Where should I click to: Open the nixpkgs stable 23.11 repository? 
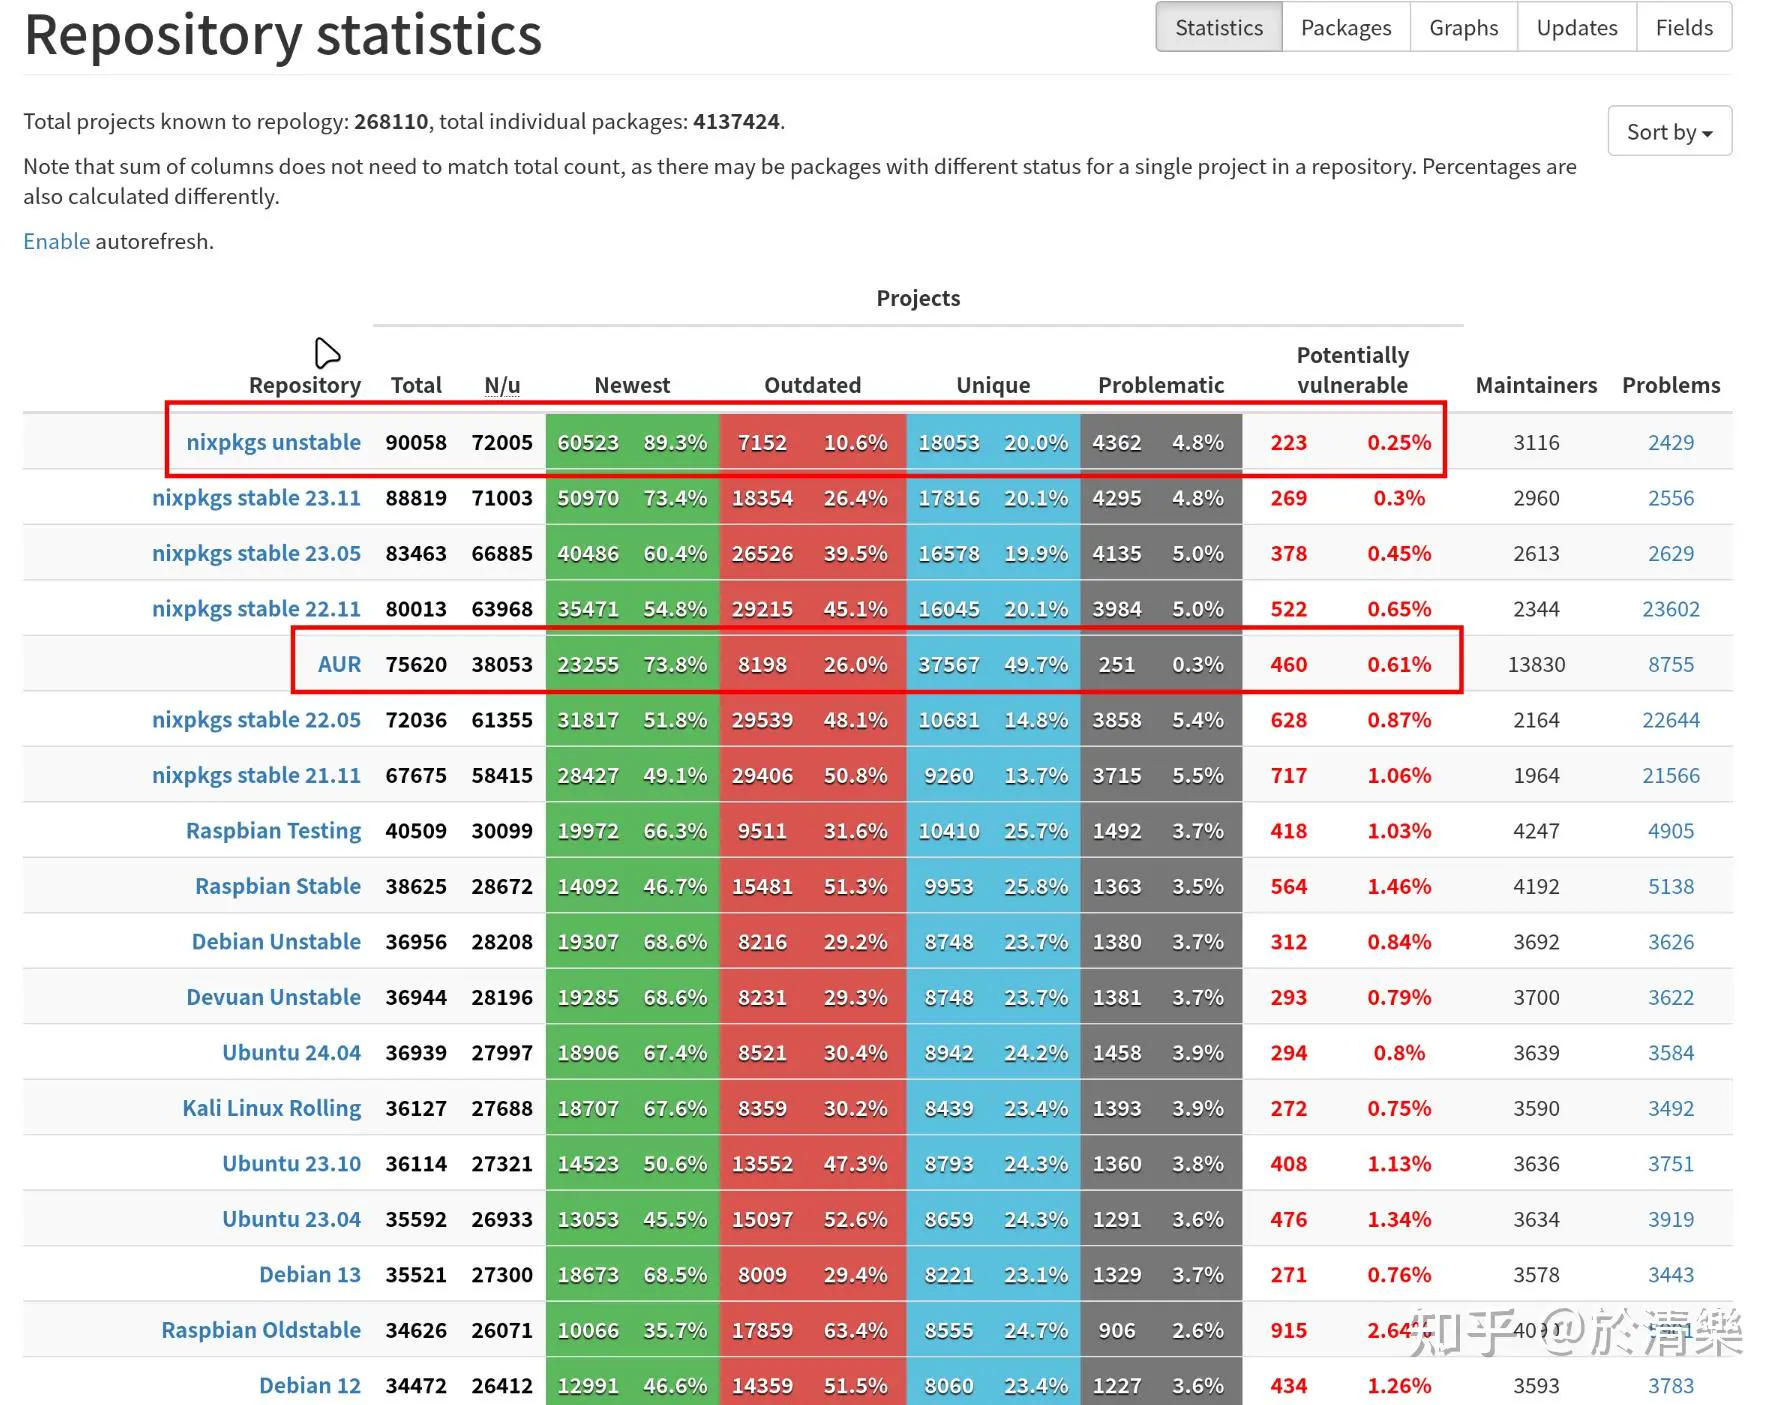[x=256, y=497]
